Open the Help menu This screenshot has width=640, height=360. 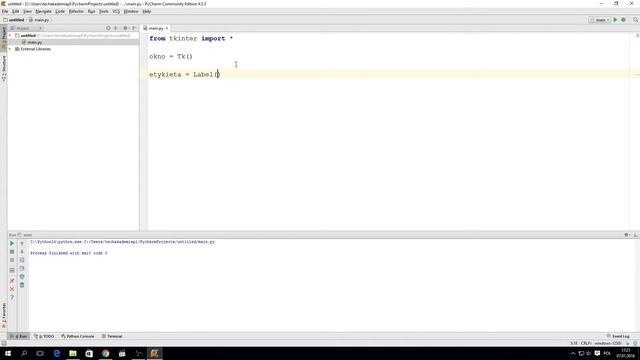147,11
